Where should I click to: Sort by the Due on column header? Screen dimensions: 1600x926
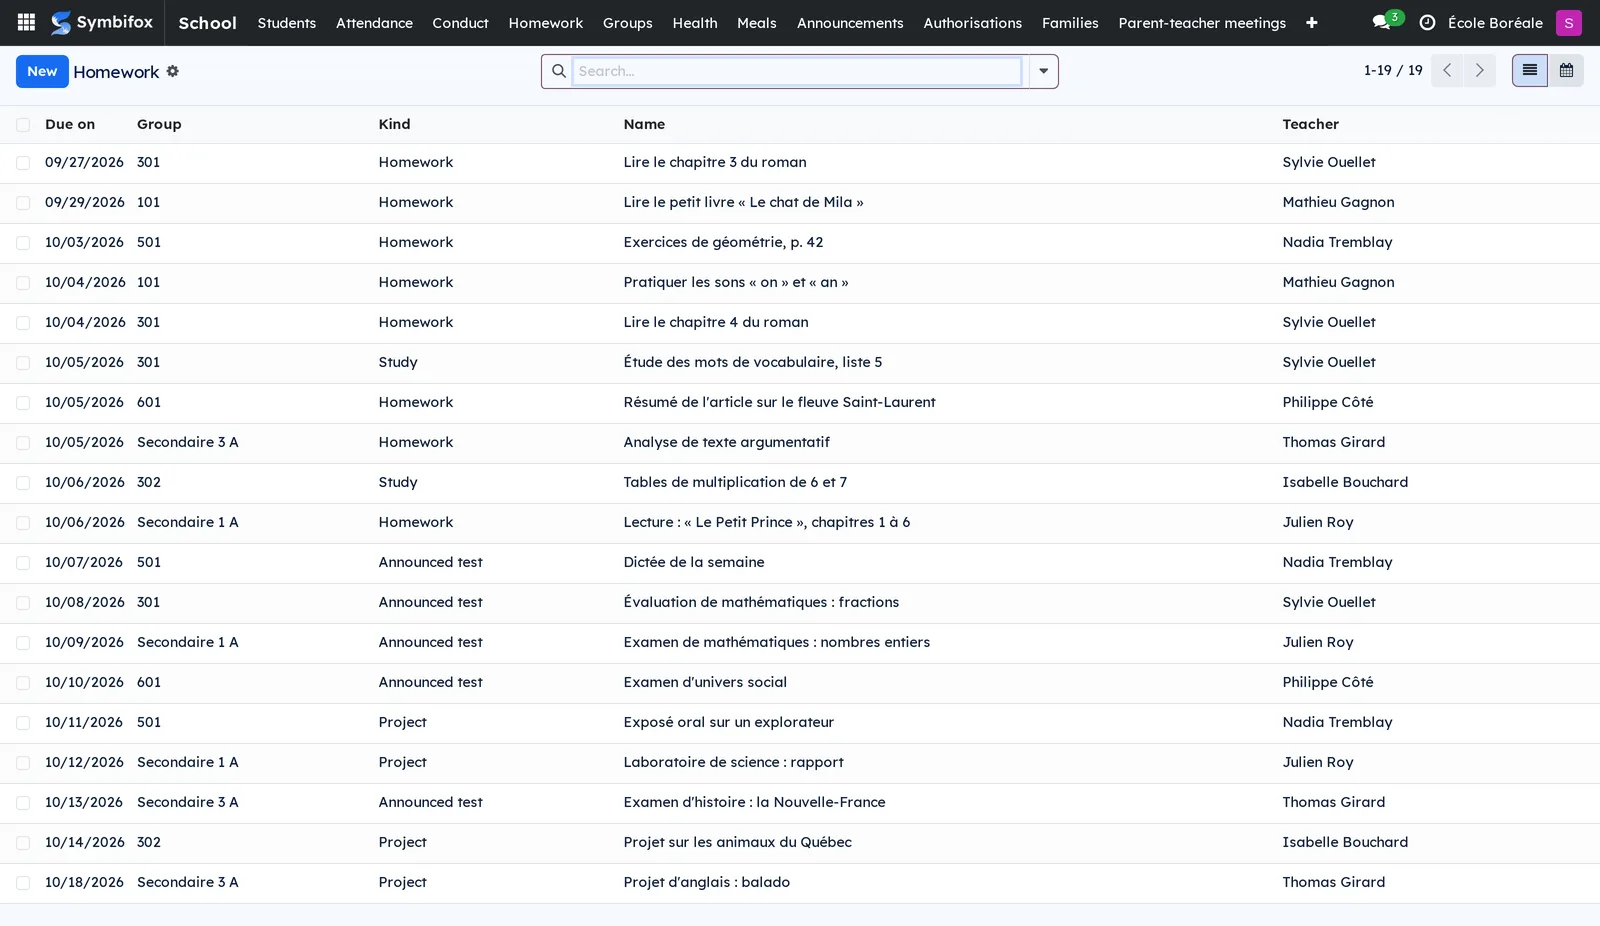(70, 124)
